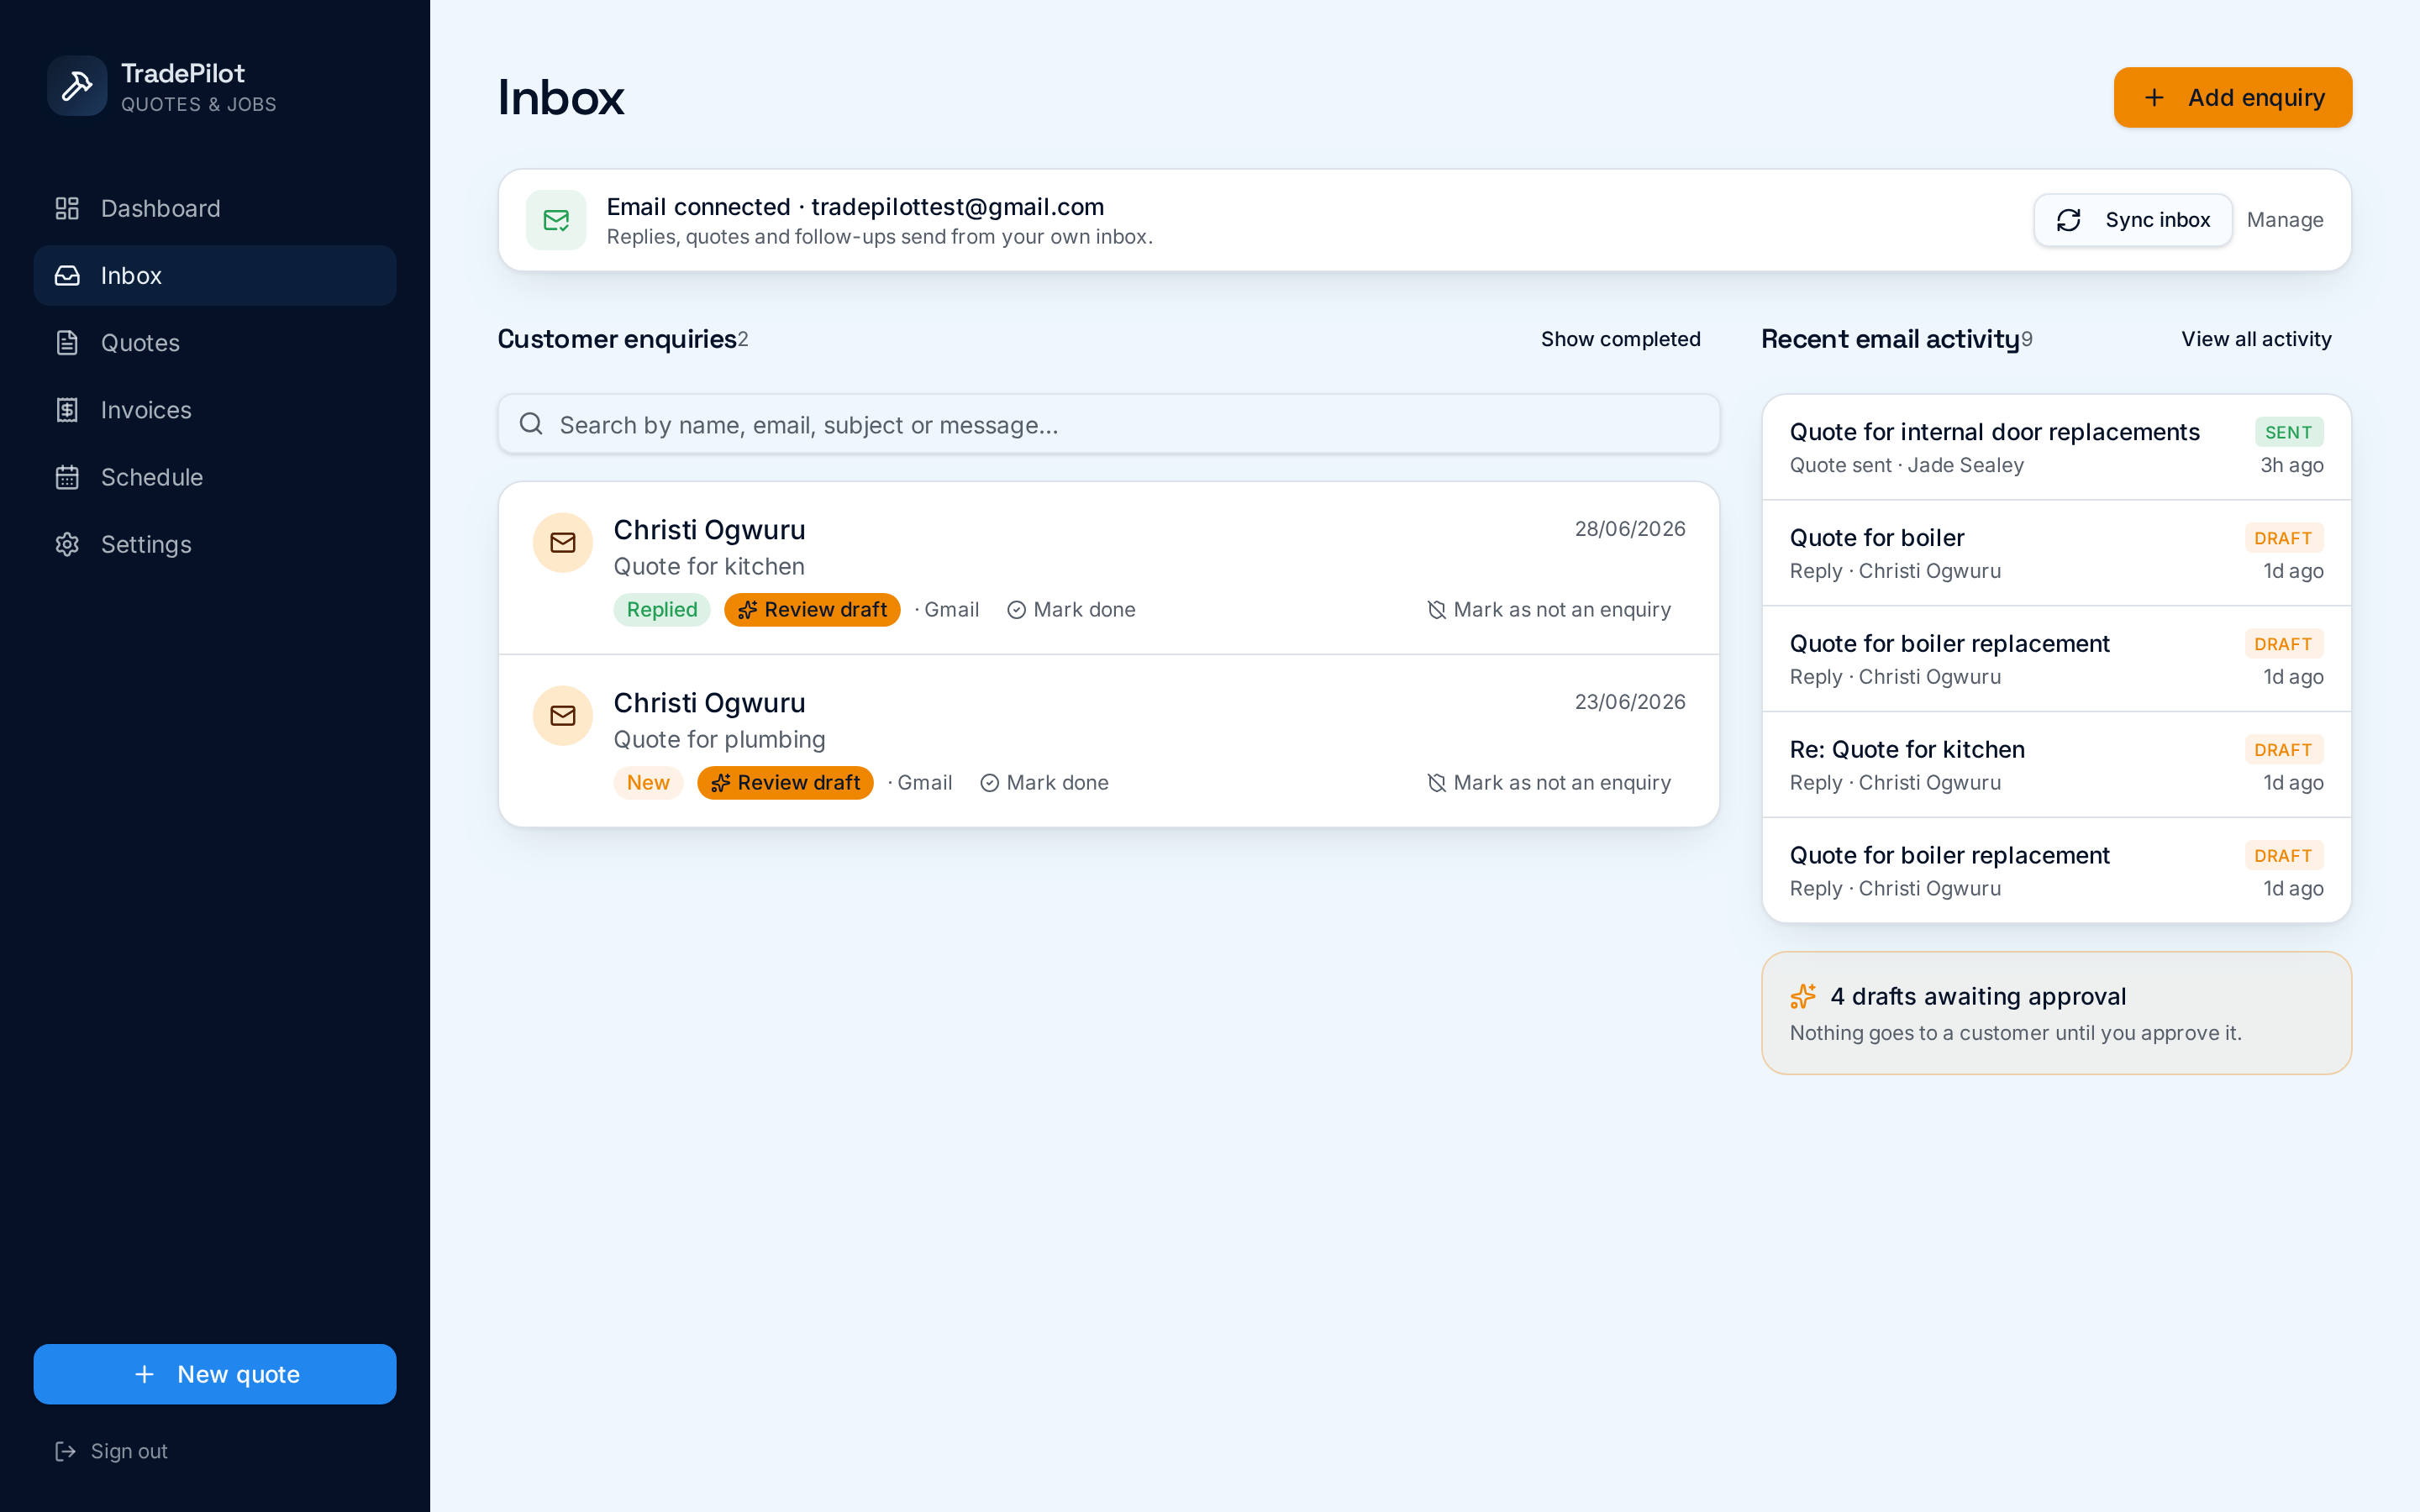The width and height of the screenshot is (2420, 1512).
Task: Mark Quote for plumbing enquiry as done
Action: [x=1044, y=783]
